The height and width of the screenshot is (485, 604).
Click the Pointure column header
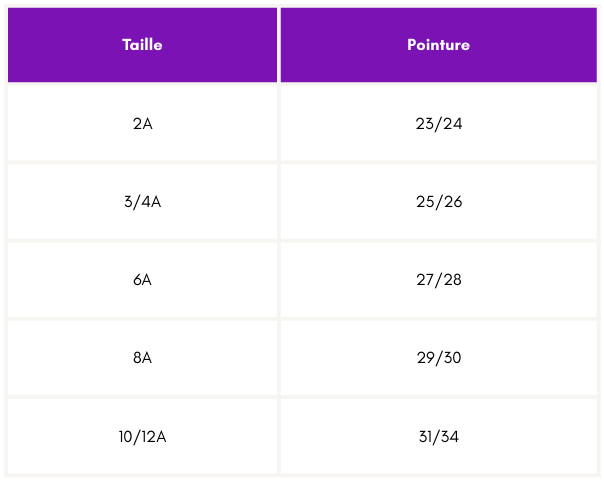click(438, 45)
